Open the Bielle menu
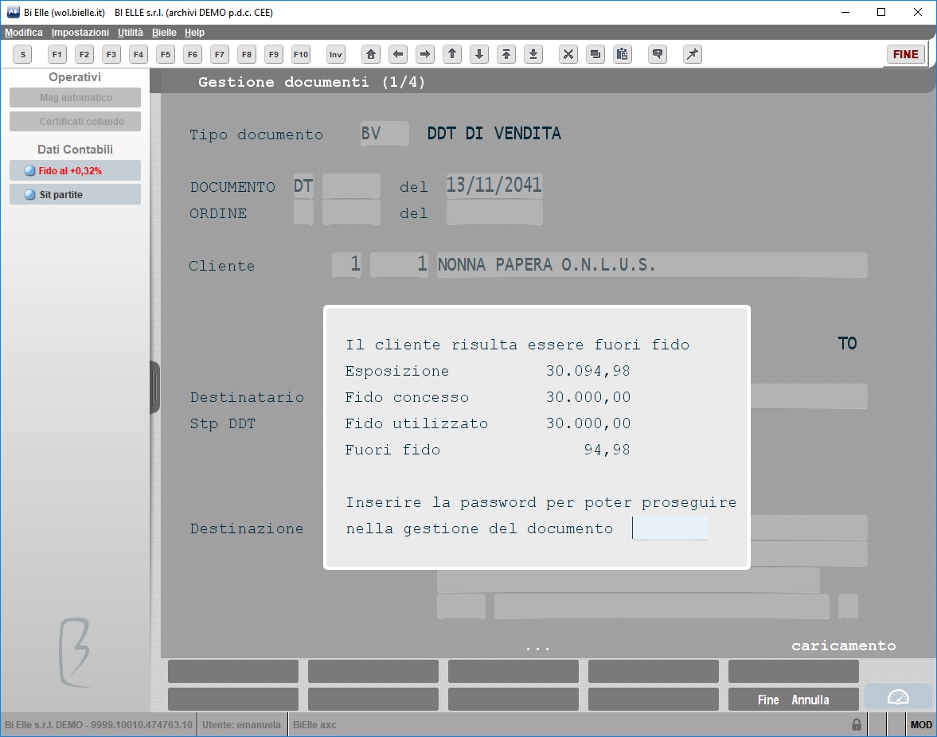This screenshot has height=737, width=937. [x=164, y=32]
